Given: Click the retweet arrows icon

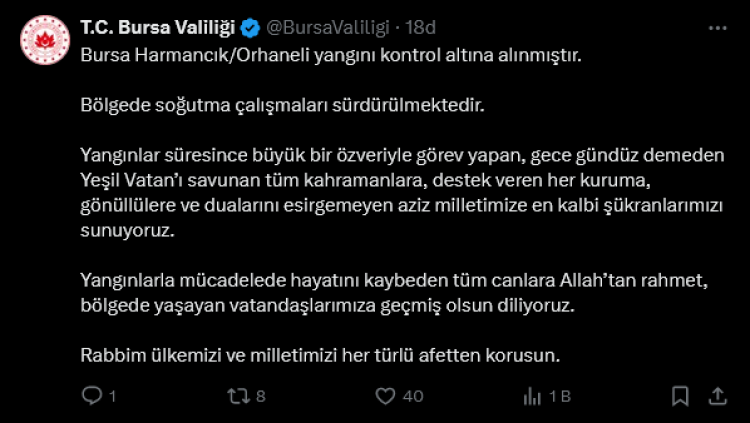Looking at the screenshot, I should pyautogui.click(x=237, y=397).
